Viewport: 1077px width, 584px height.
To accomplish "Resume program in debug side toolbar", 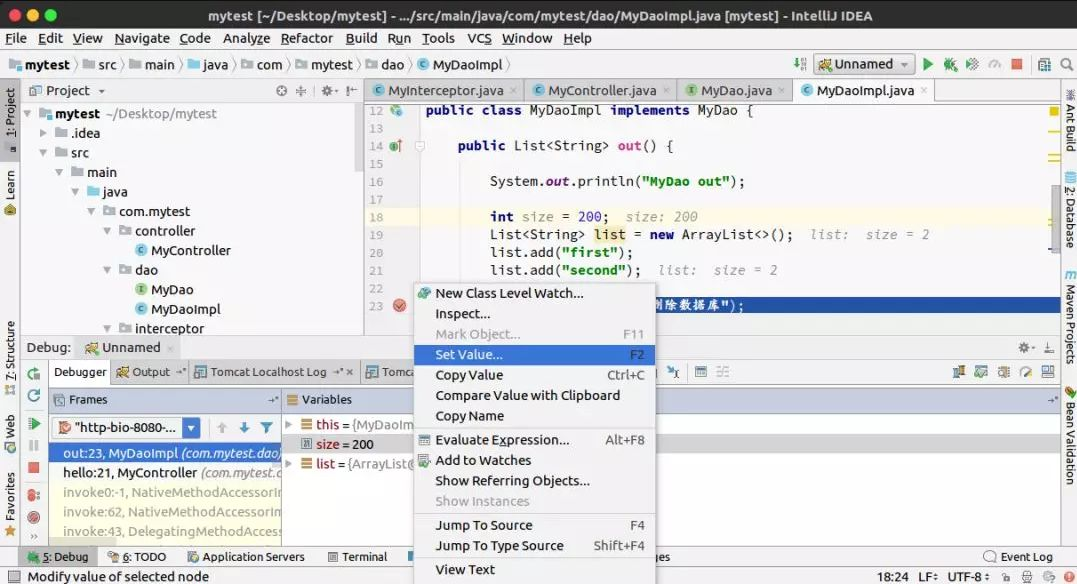I will (x=34, y=423).
